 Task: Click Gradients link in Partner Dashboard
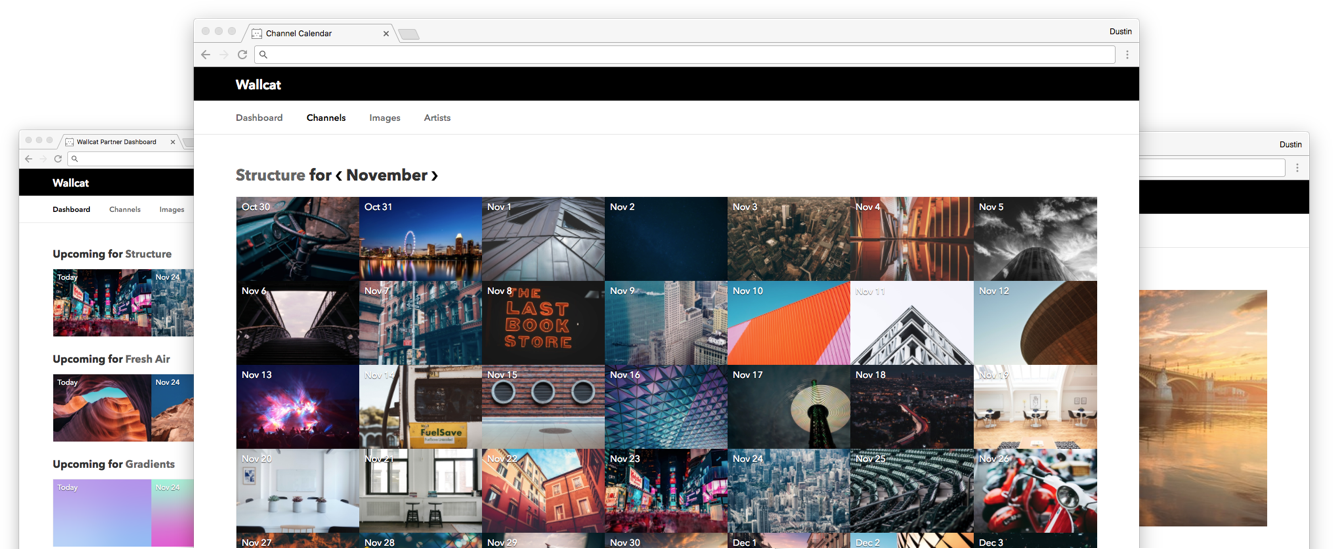pos(150,464)
